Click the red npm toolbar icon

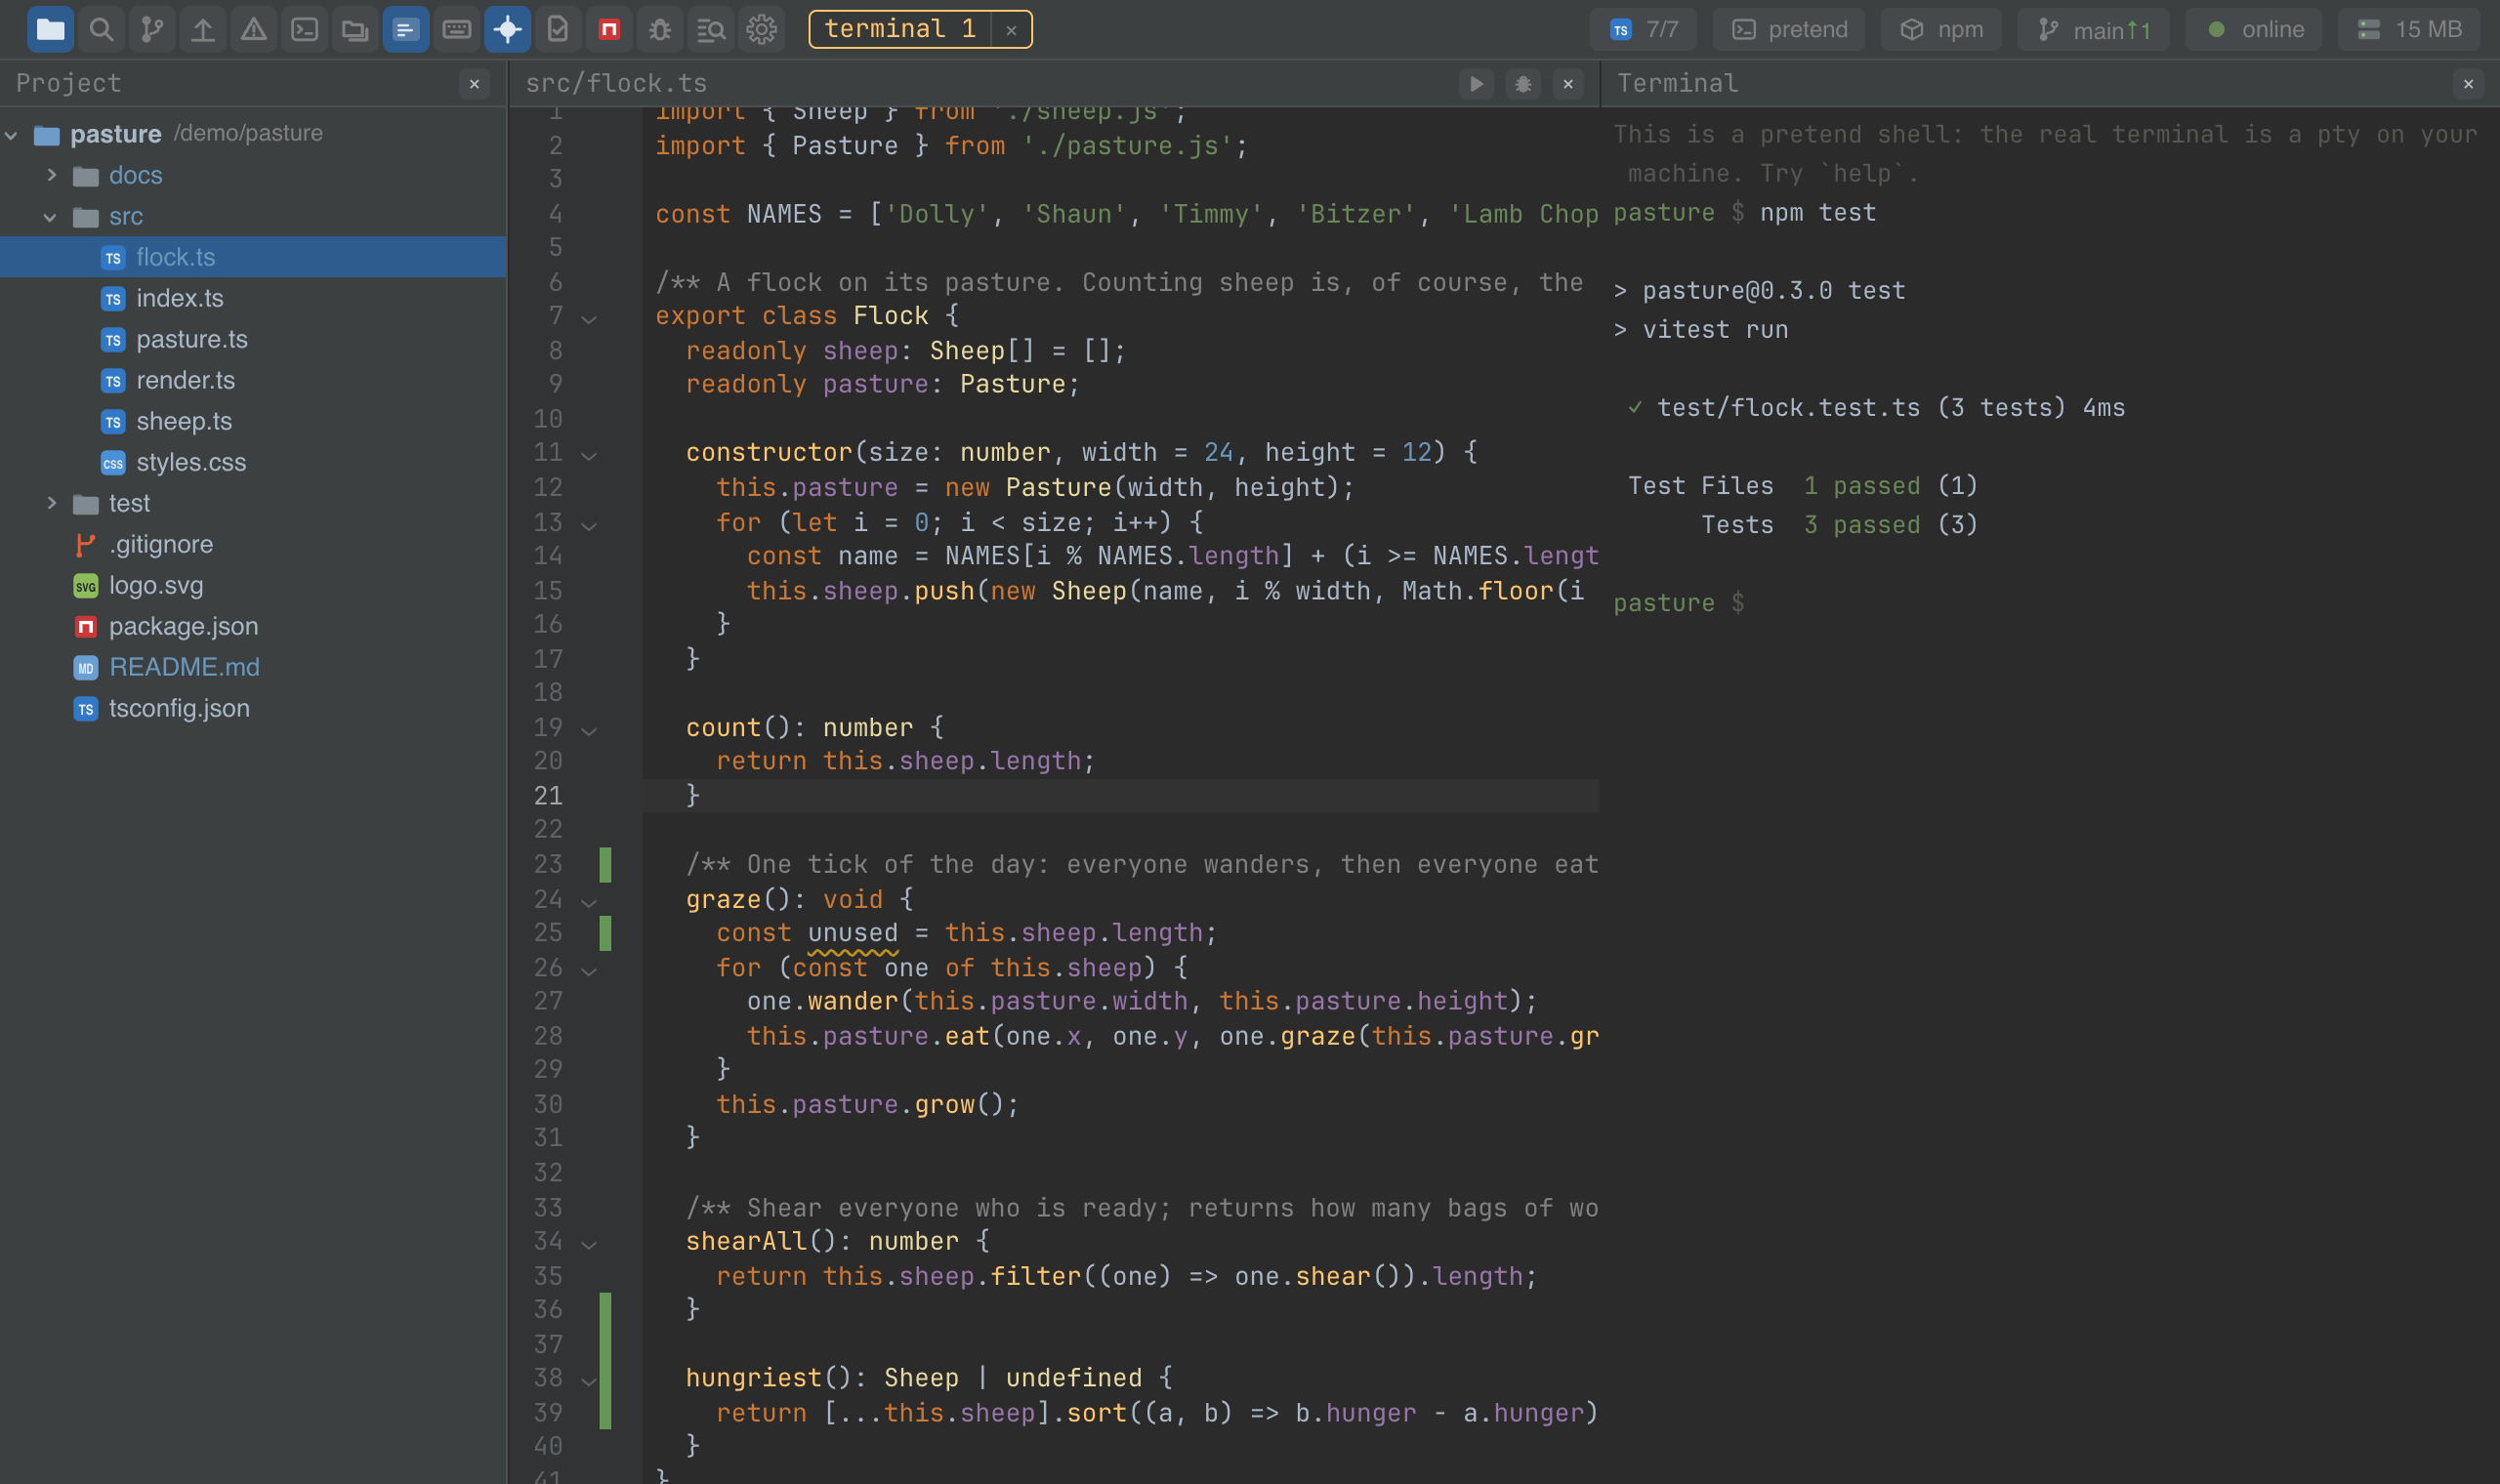tap(609, 29)
